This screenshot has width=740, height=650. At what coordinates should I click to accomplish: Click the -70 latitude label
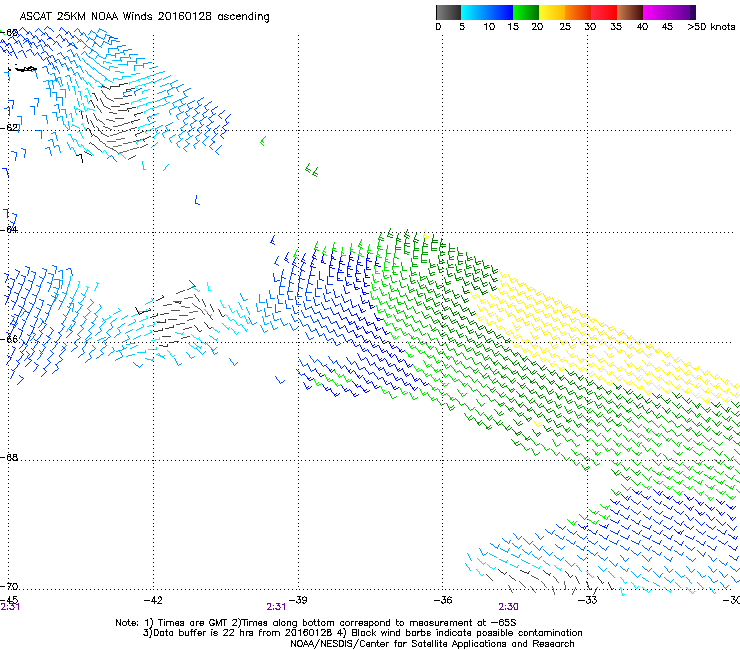10,586
